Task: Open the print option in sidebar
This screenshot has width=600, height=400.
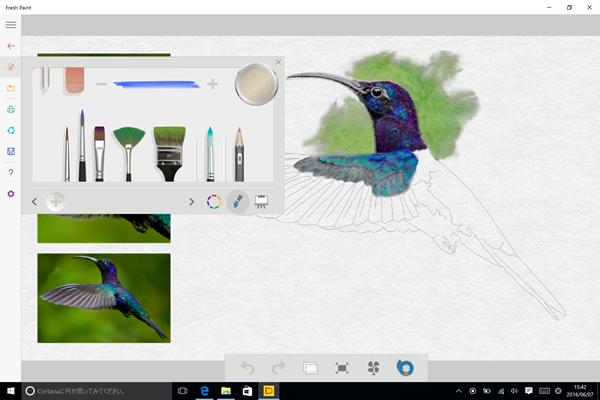Action: pos(10,109)
